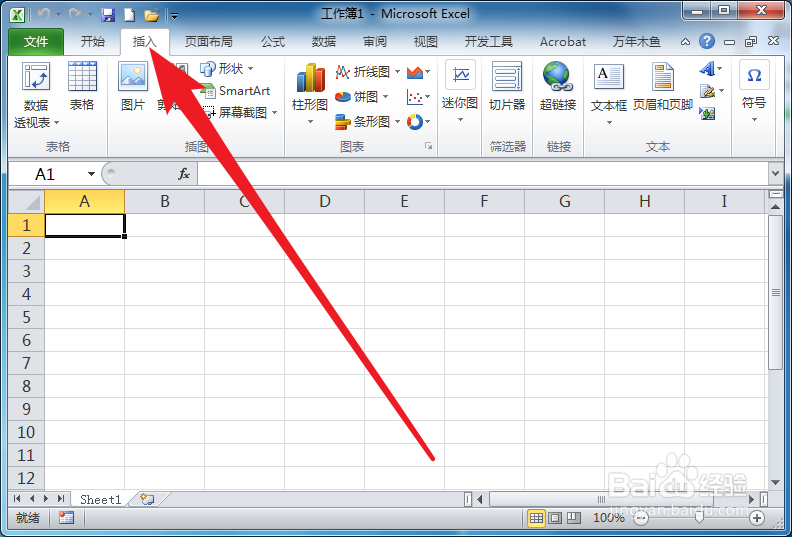792x537 pixels.
Task: Switch to the Home (开始) tab
Action: coord(93,41)
